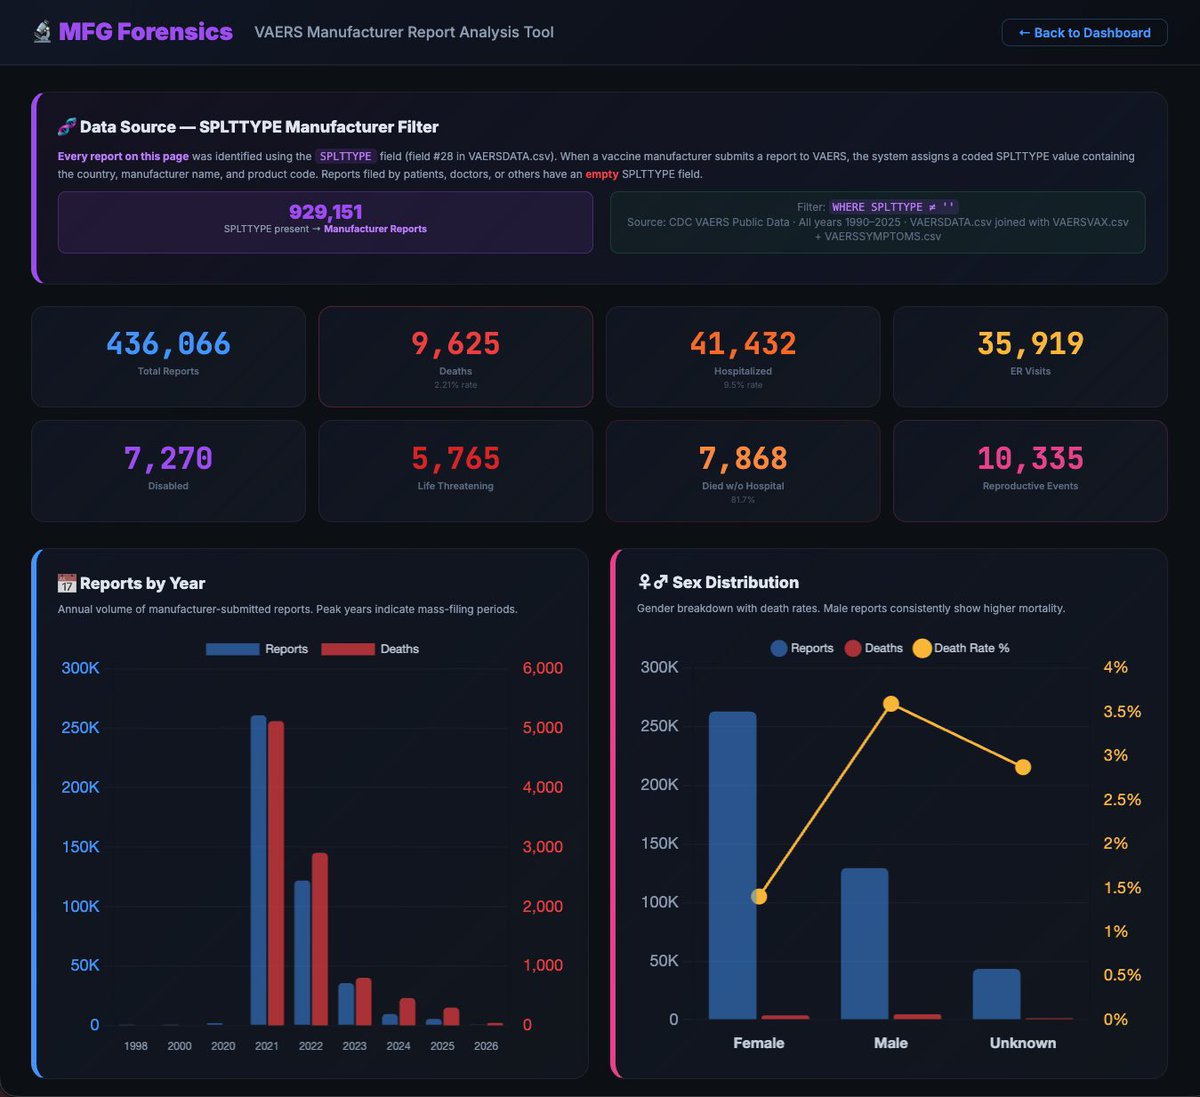Image resolution: width=1200 pixels, height=1097 pixels.
Task: Click the Female death rate data point
Action: click(x=759, y=896)
